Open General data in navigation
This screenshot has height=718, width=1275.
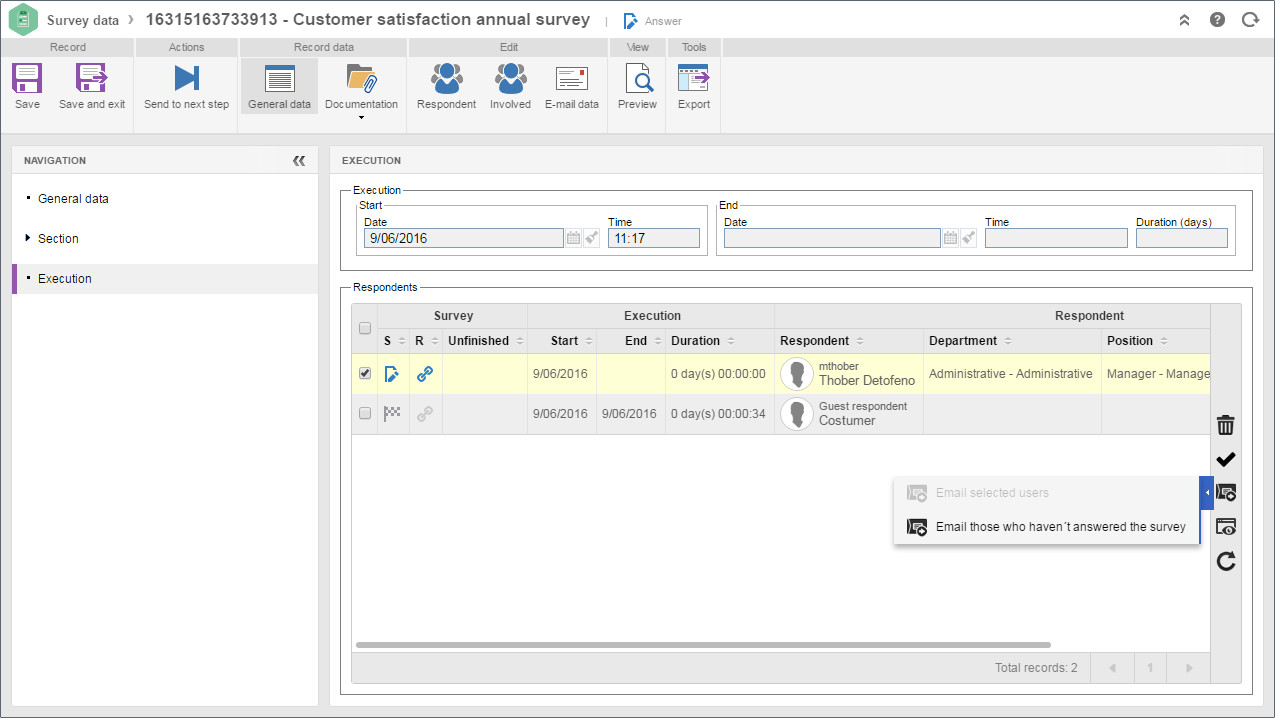tap(73, 199)
